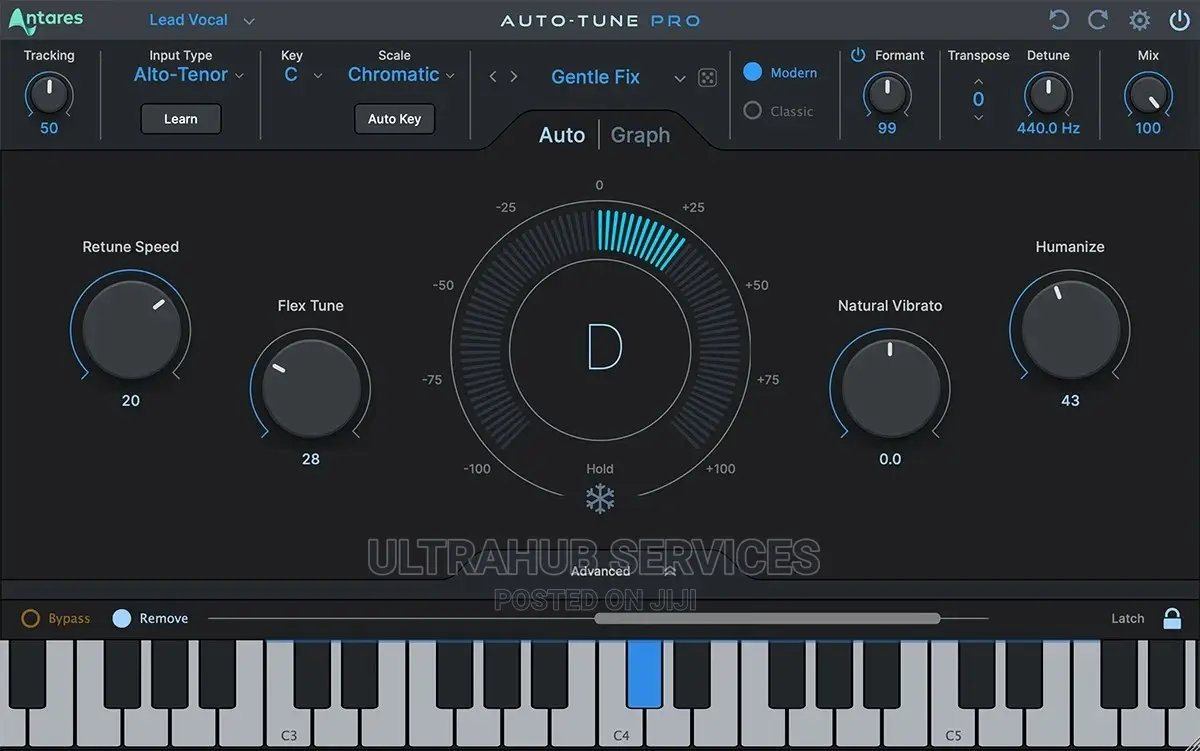The height and width of the screenshot is (751, 1200).
Task: Toggle the plugin power button
Action: click(x=1179, y=20)
